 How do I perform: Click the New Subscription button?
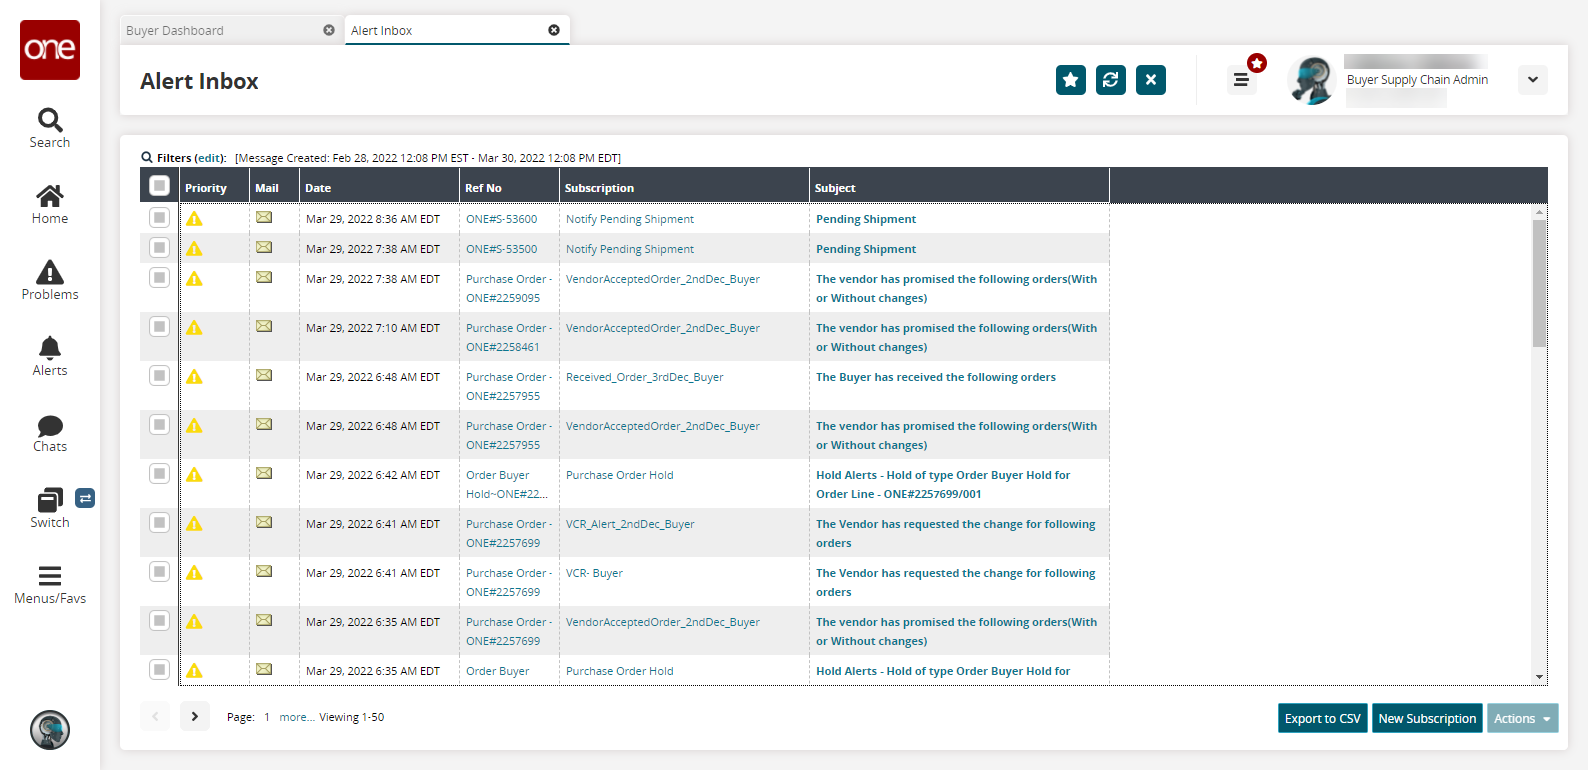point(1427,718)
